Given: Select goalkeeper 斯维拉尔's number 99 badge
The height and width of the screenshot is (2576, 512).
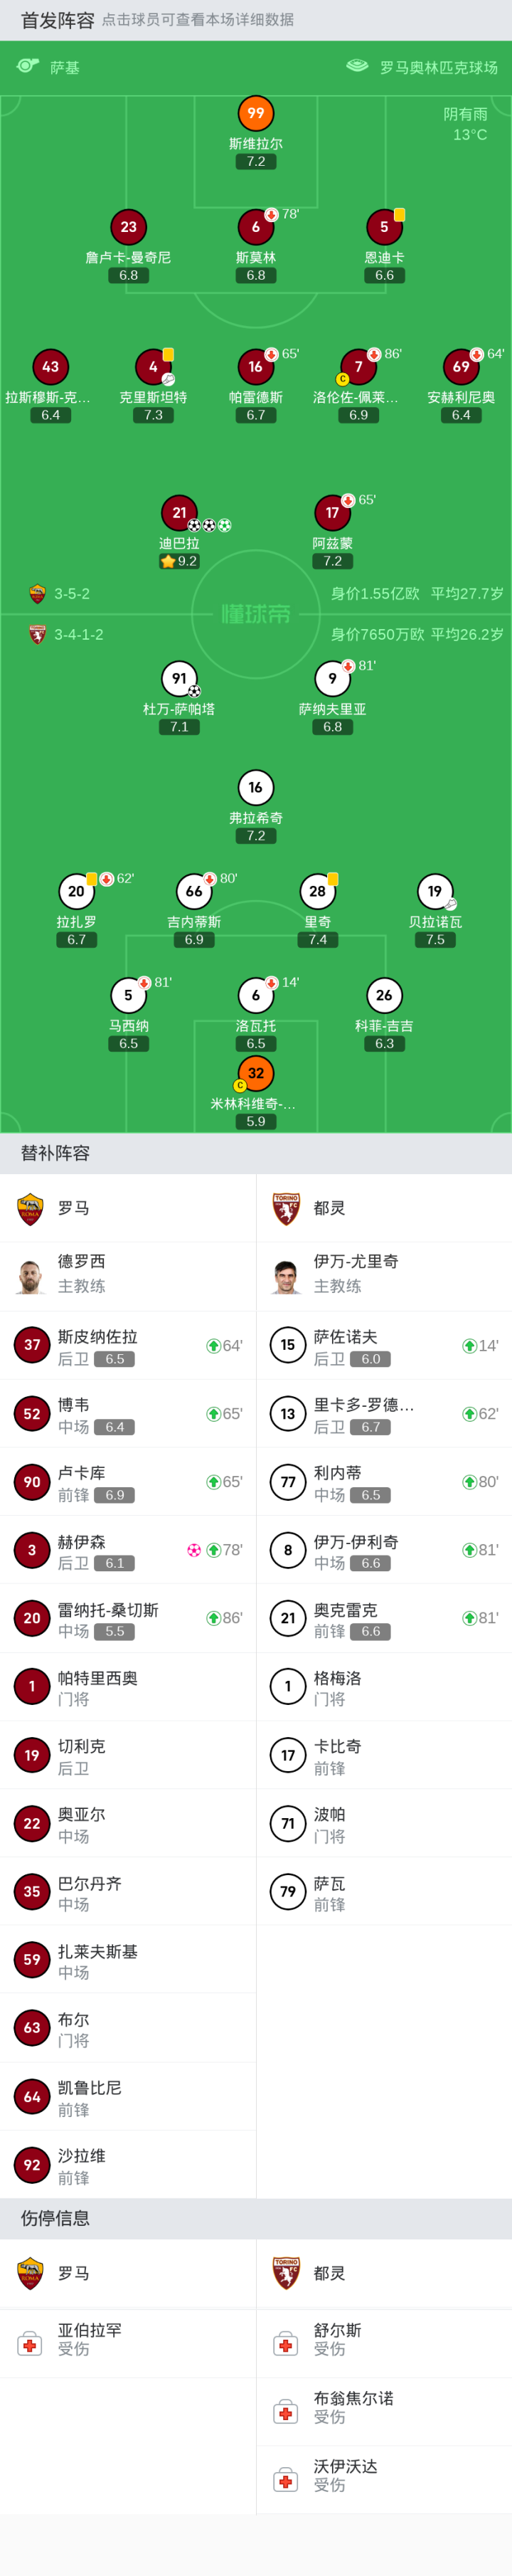Looking at the screenshot, I should [256, 113].
